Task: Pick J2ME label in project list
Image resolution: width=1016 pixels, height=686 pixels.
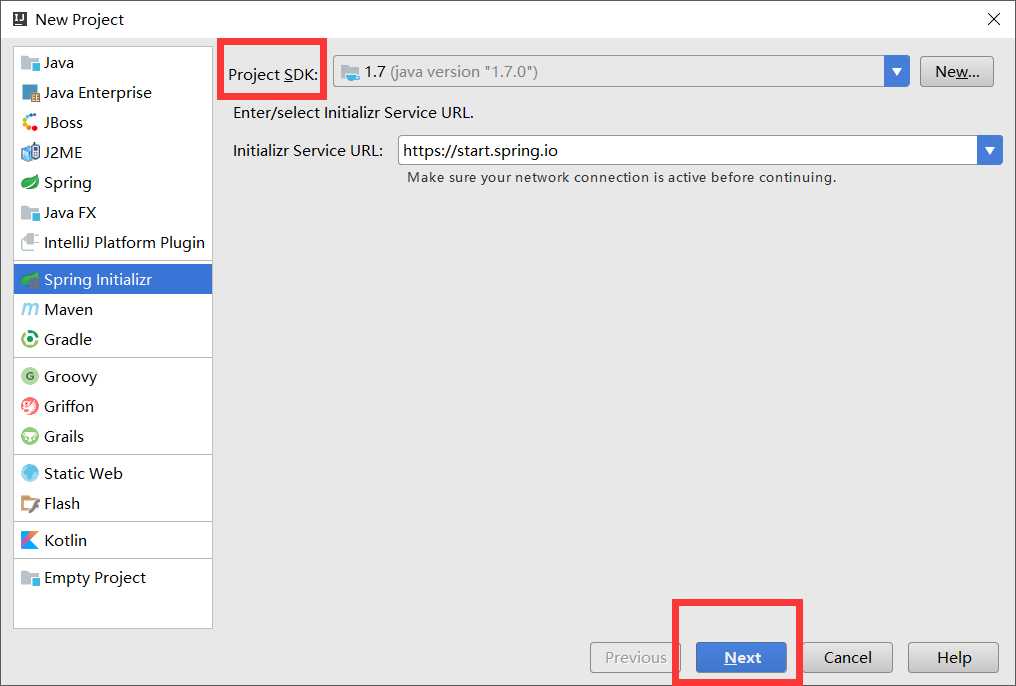Action: click(64, 152)
